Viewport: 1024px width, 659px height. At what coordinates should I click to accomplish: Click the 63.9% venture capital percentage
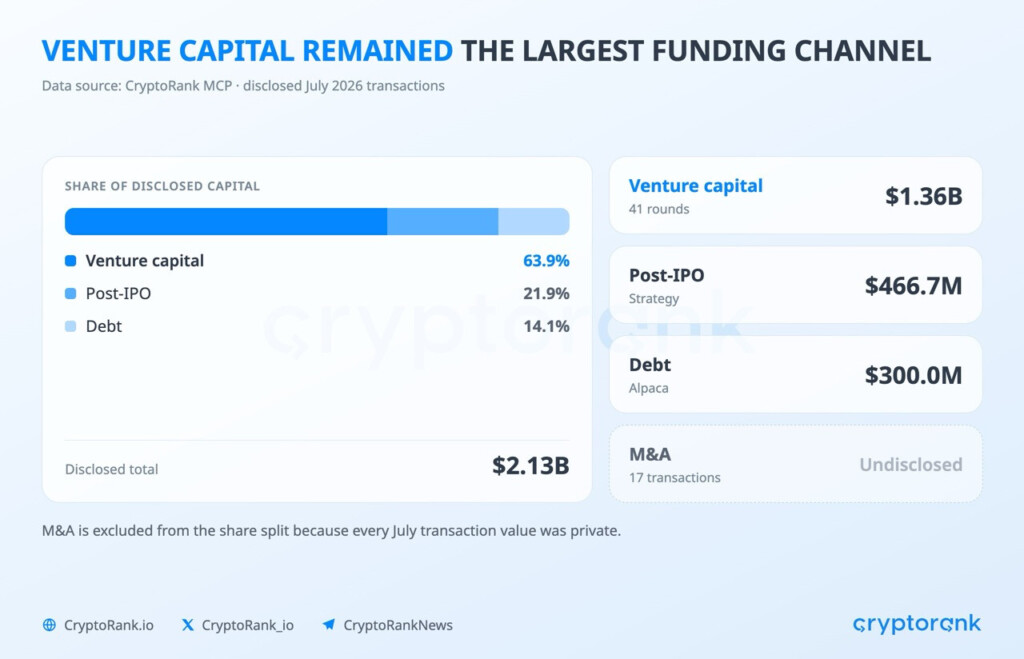tap(546, 261)
